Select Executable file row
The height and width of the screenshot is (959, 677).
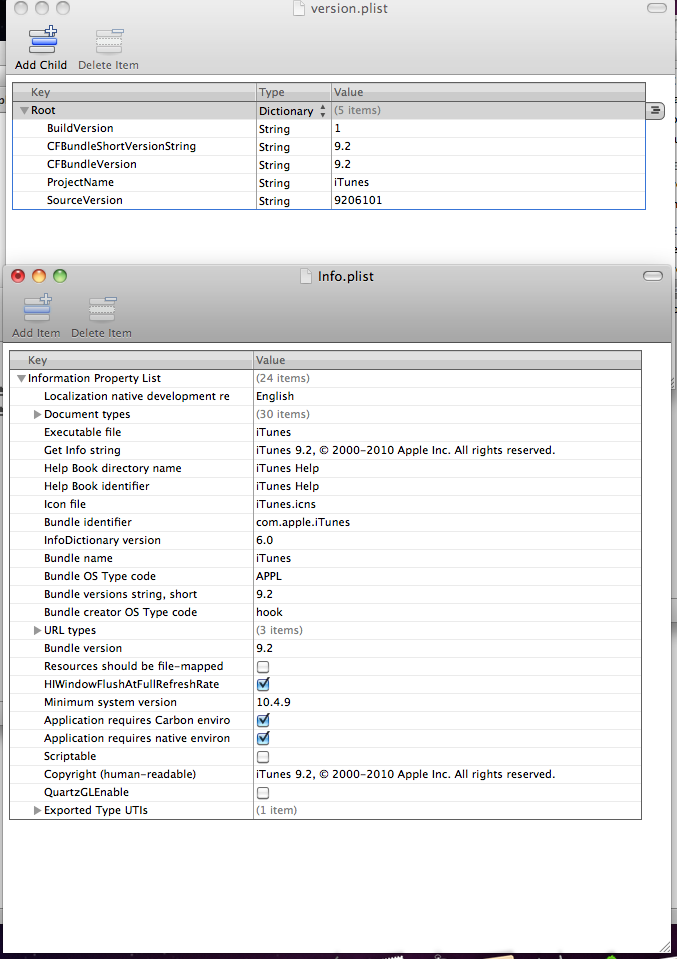(83, 432)
